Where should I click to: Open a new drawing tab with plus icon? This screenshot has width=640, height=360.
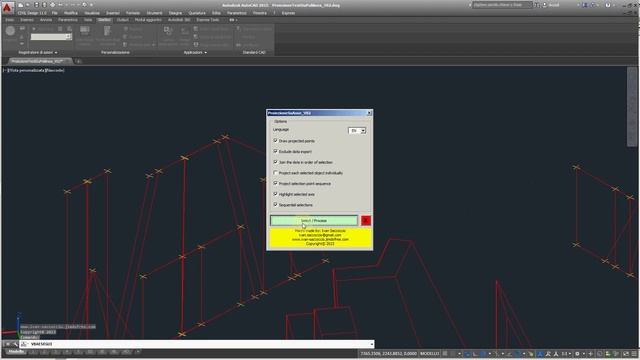click(x=79, y=61)
